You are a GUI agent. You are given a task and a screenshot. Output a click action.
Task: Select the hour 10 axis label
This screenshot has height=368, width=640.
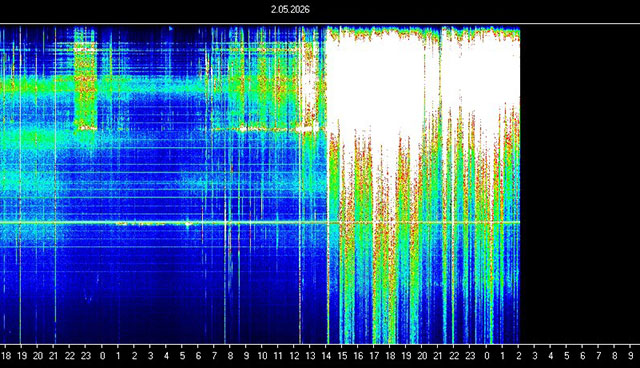(262, 356)
